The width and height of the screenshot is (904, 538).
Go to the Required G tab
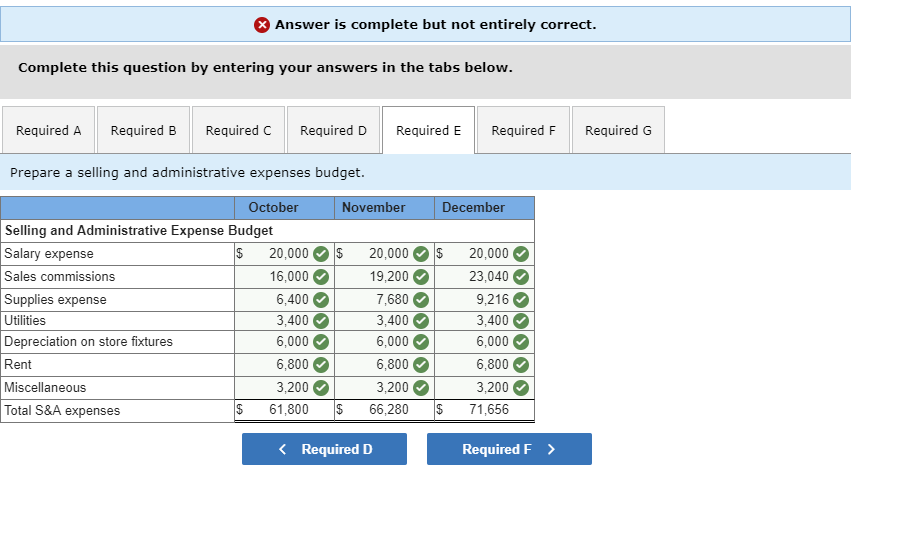(x=618, y=130)
